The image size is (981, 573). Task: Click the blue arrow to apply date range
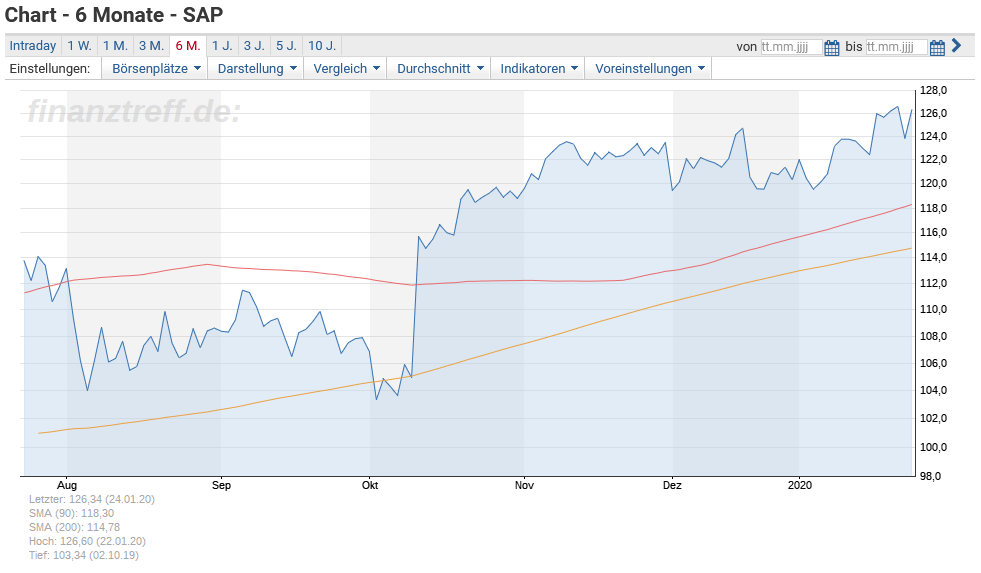pos(956,45)
